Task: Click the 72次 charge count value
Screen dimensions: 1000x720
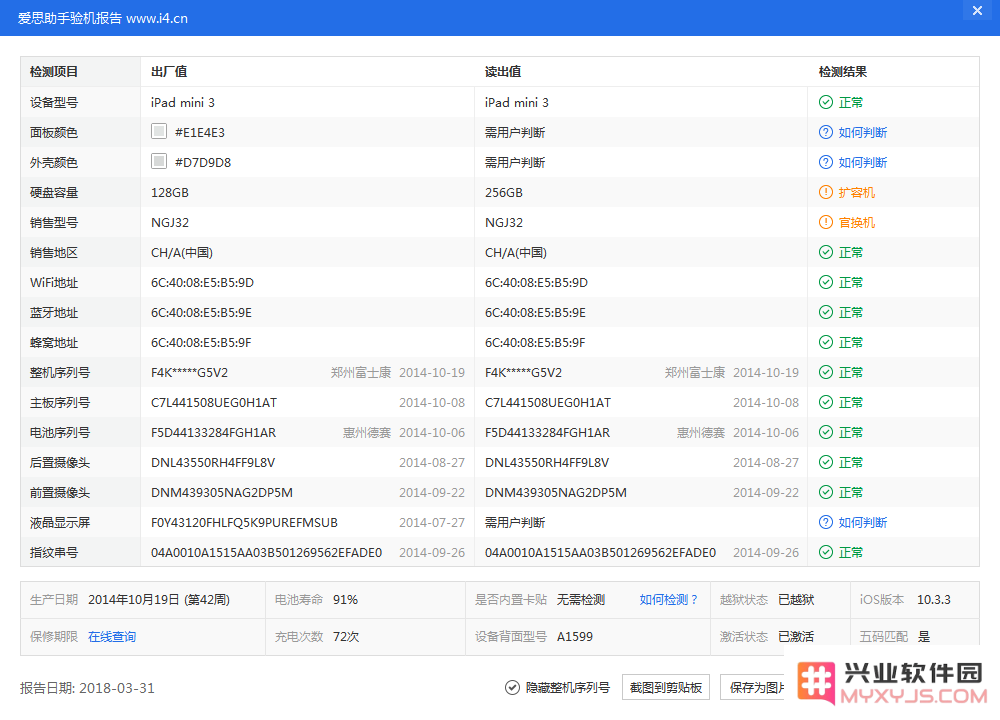Action: point(346,636)
